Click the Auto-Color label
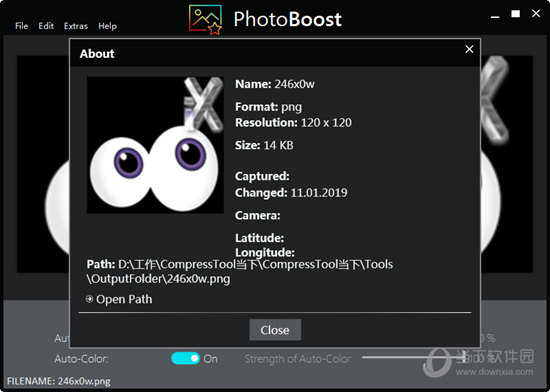This screenshot has width=550, height=392. (x=81, y=359)
